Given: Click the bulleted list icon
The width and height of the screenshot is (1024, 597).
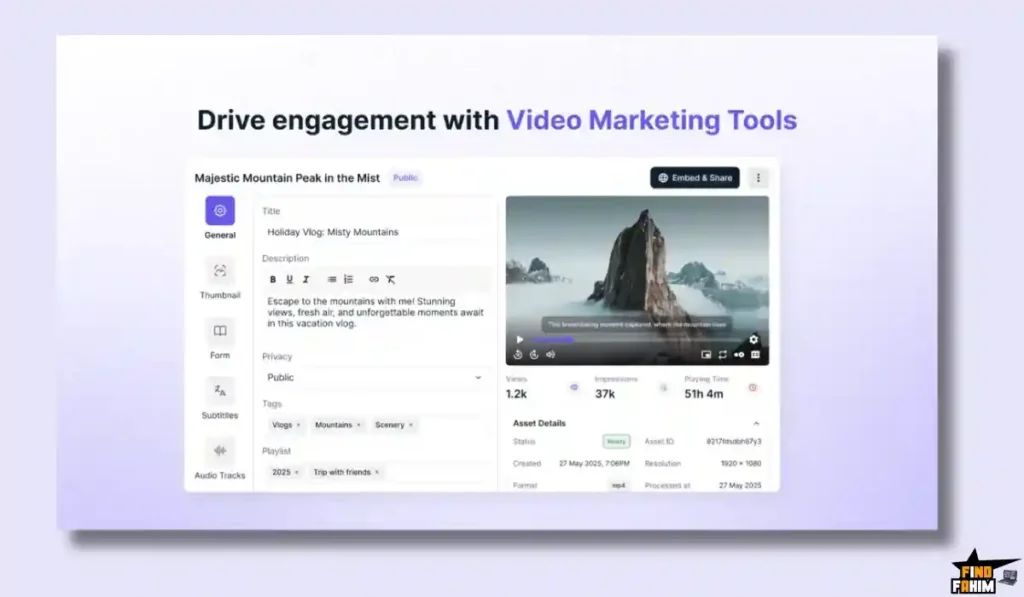Looking at the screenshot, I should click(349, 280).
